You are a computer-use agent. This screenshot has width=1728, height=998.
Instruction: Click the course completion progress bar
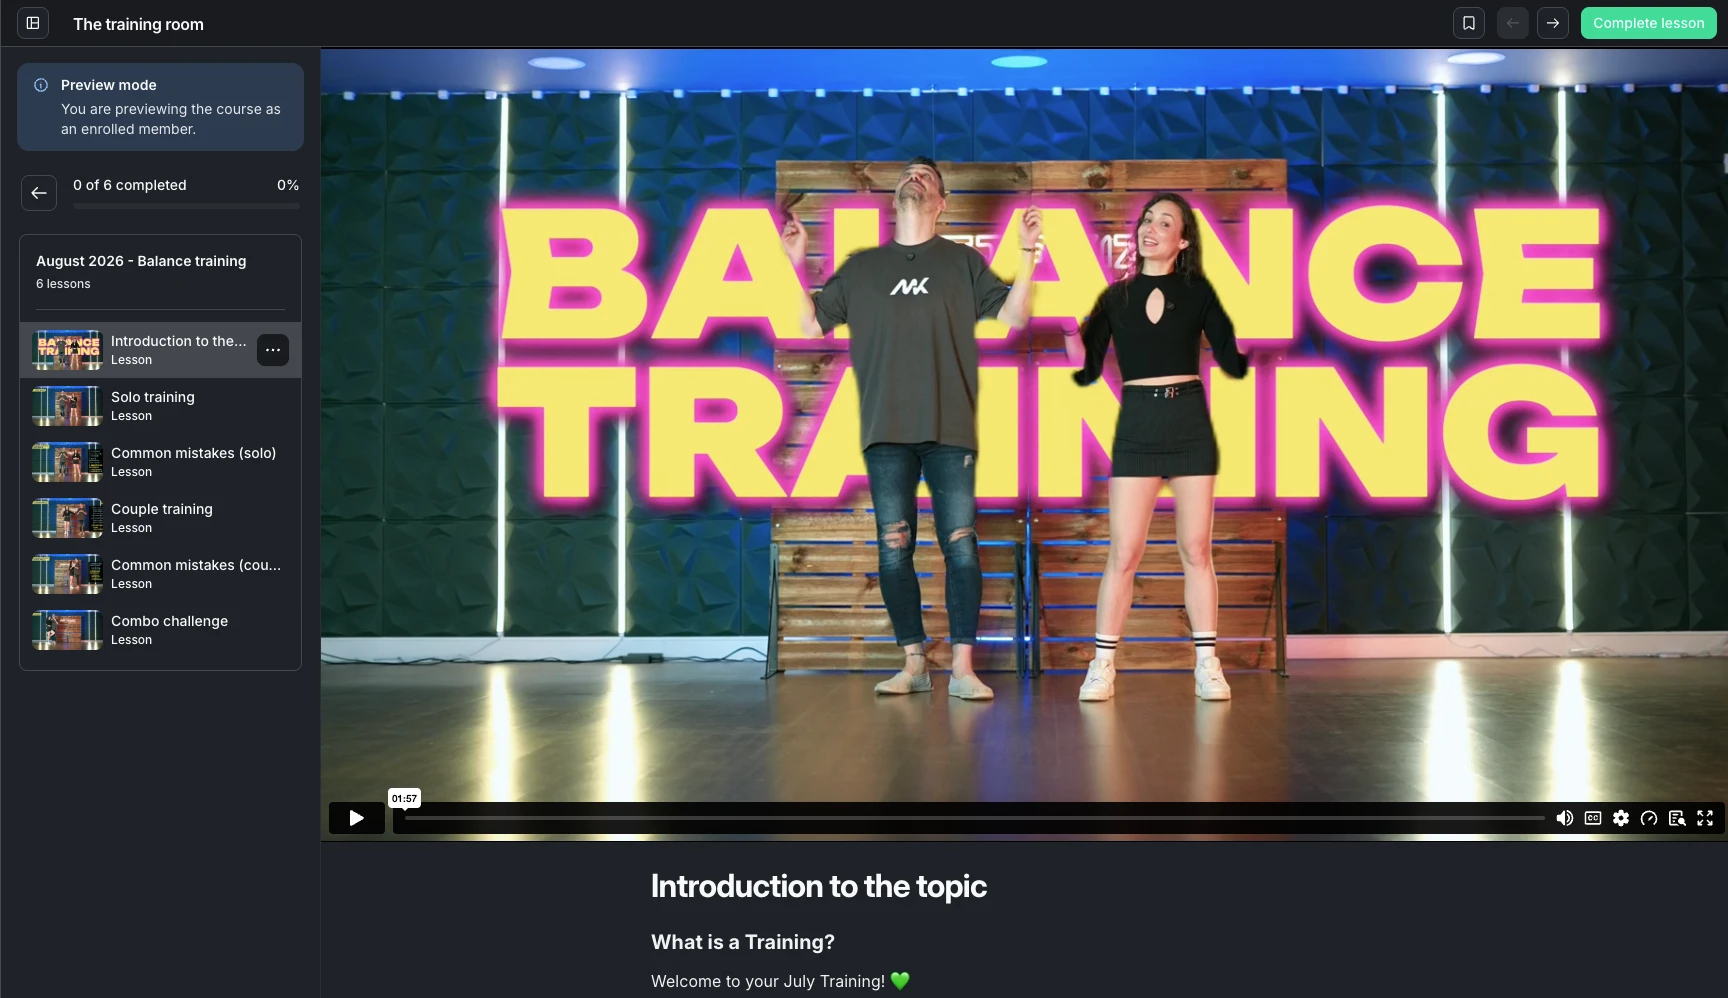[x=186, y=206]
